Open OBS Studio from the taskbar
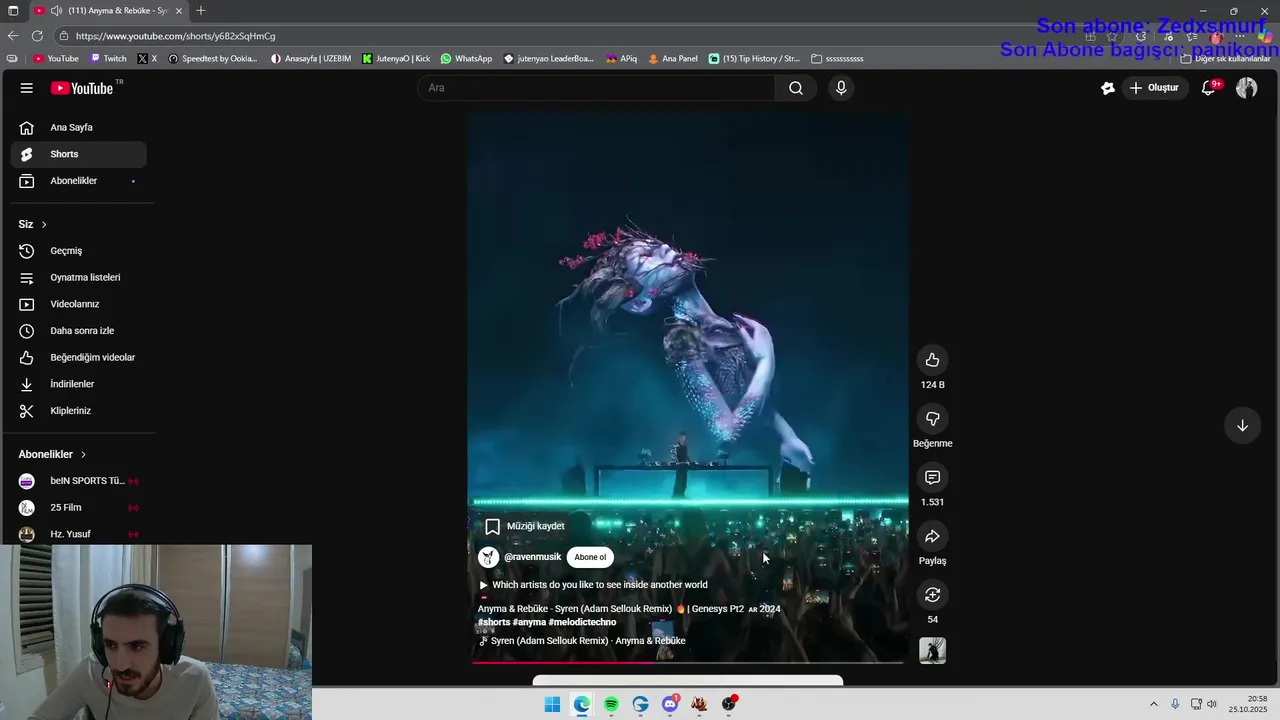1280x720 pixels. coord(729,704)
